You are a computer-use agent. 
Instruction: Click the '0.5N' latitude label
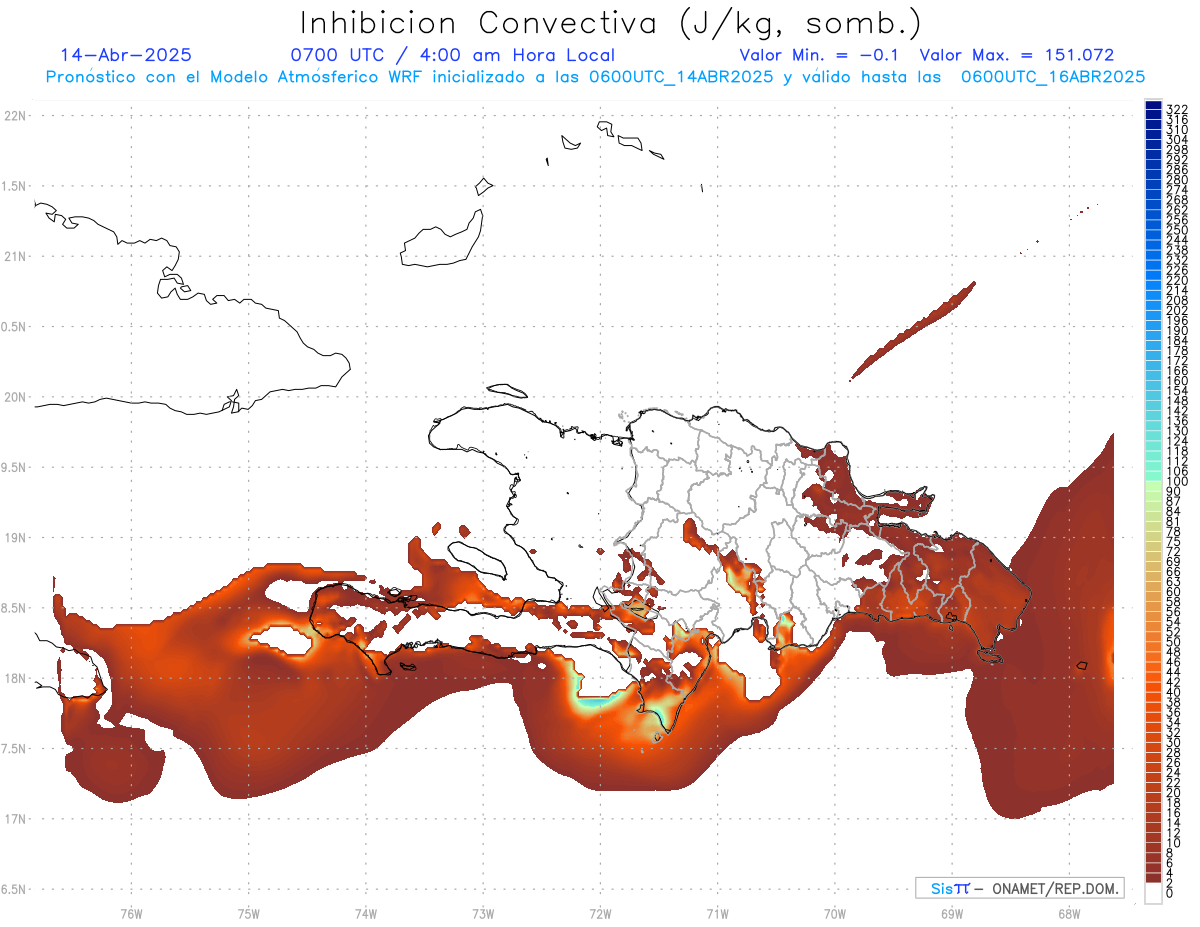click(x=15, y=327)
